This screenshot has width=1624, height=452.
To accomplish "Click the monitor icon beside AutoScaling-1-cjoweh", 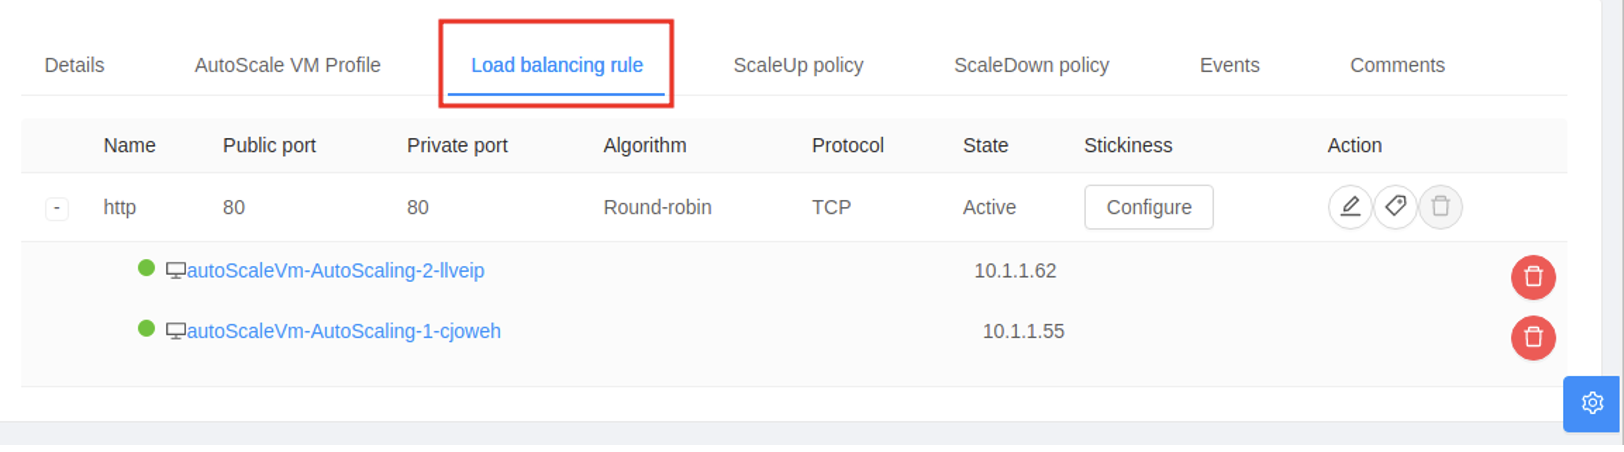I will pos(176,331).
